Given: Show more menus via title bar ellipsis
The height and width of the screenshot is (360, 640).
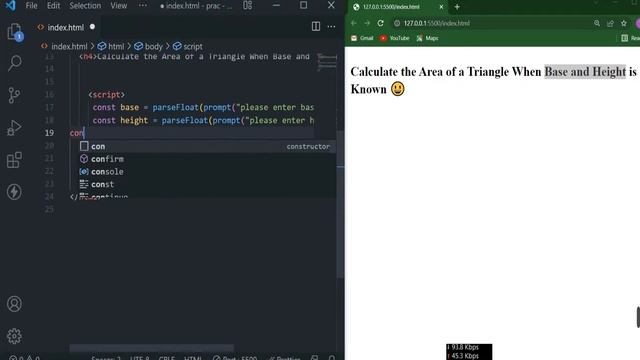Looking at the screenshot, I should pyautogui.click(x=142, y=5).
